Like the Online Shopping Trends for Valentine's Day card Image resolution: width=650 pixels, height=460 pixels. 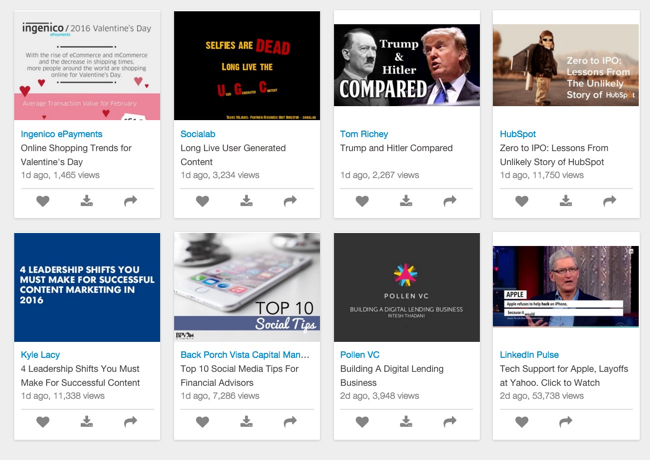pos(43,201)
